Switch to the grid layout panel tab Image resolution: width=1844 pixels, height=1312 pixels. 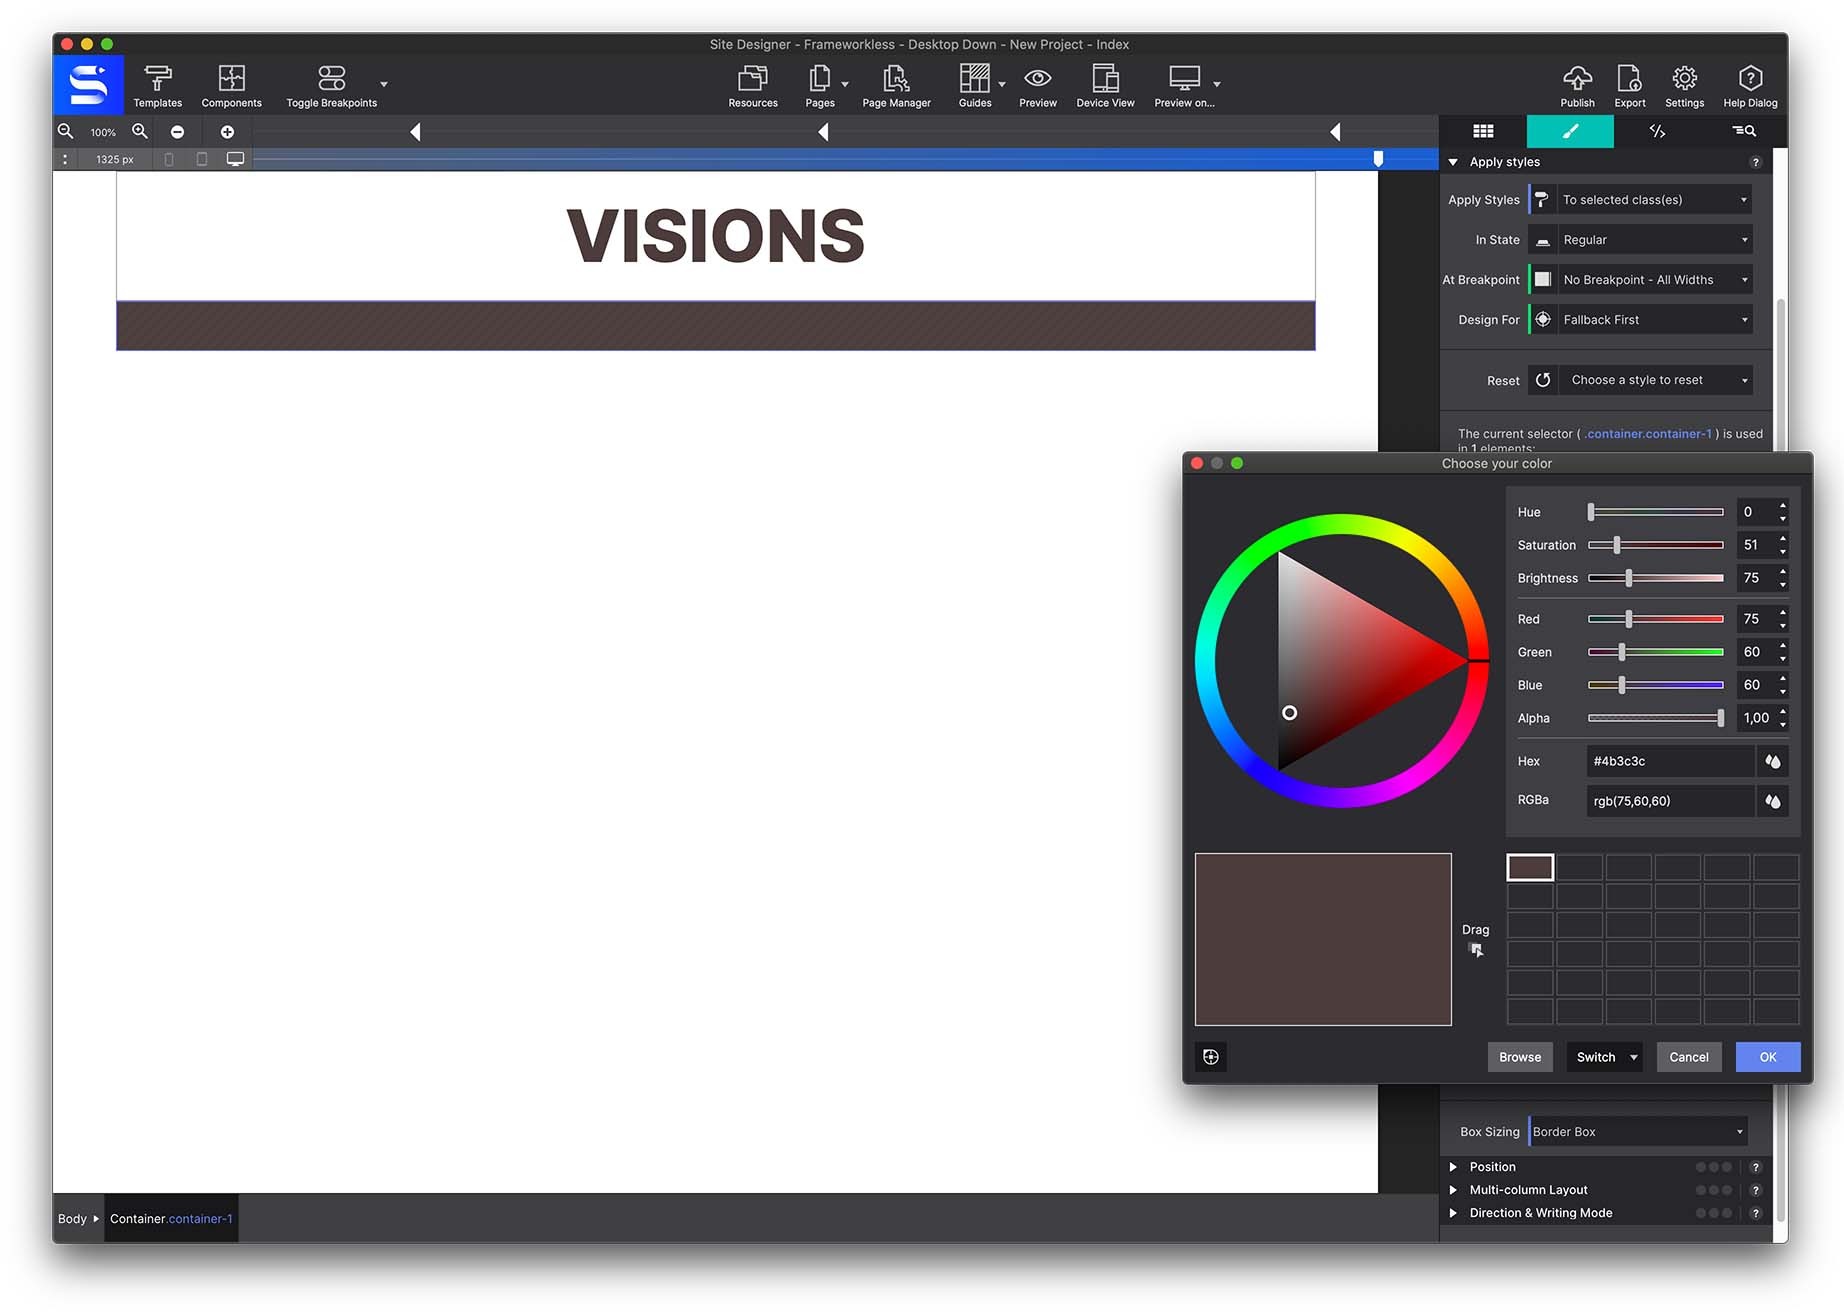coord(1483,131)
